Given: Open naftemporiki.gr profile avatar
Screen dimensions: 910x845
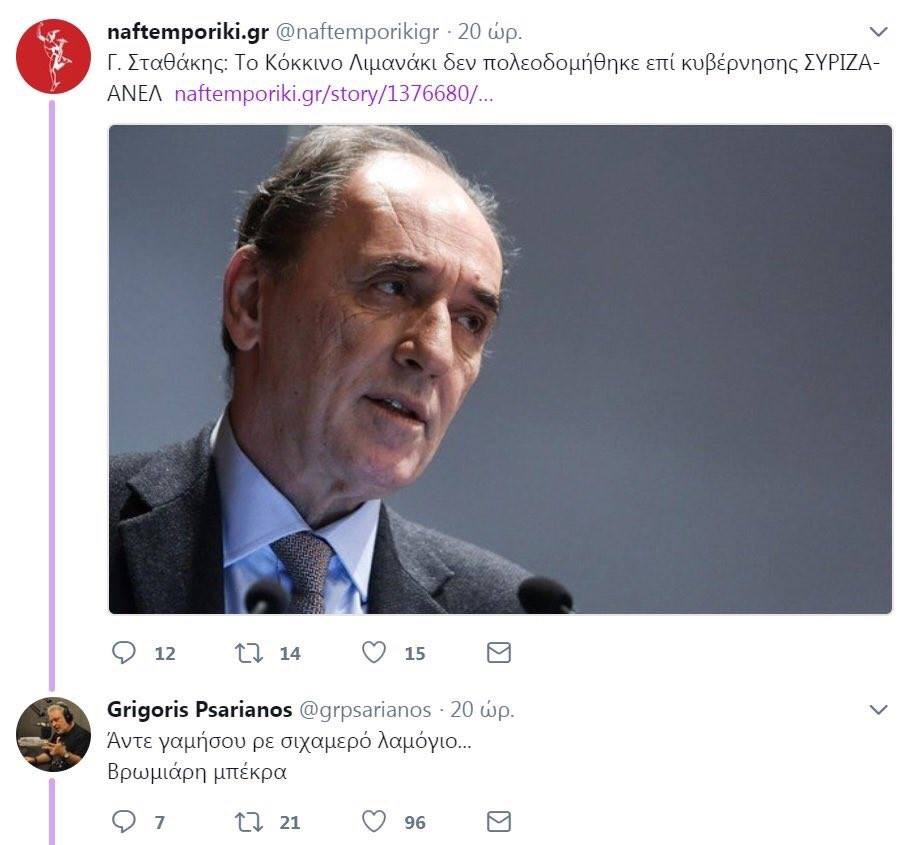Looking at the screenshot, I should pyautogui.click(x=53, y=56).
